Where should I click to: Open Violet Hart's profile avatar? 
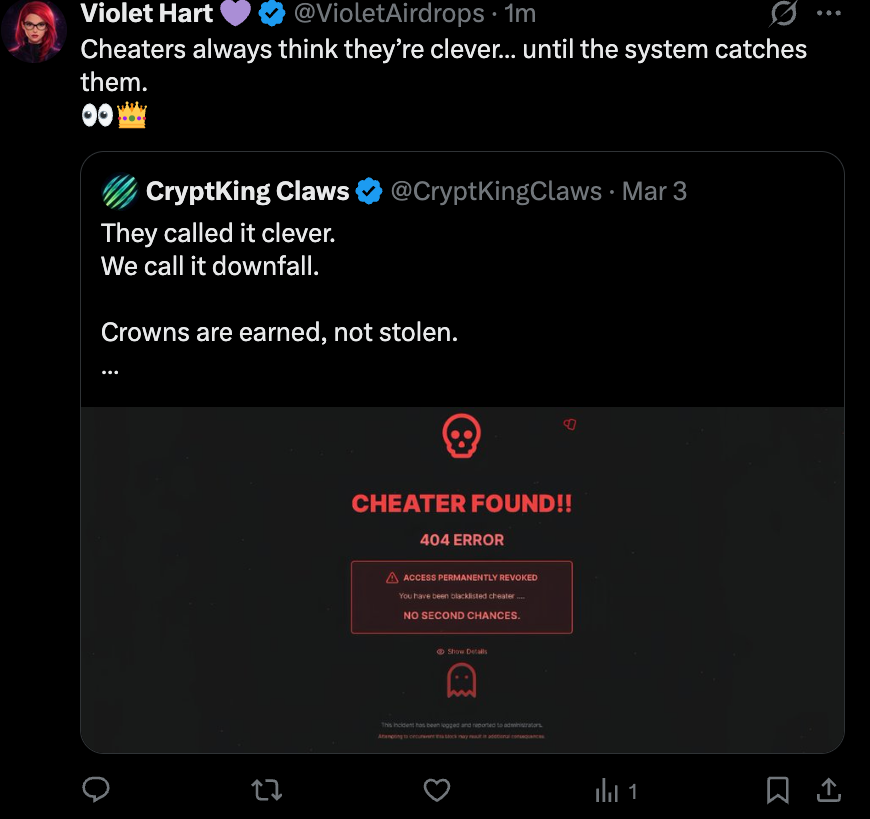[34, 31]
